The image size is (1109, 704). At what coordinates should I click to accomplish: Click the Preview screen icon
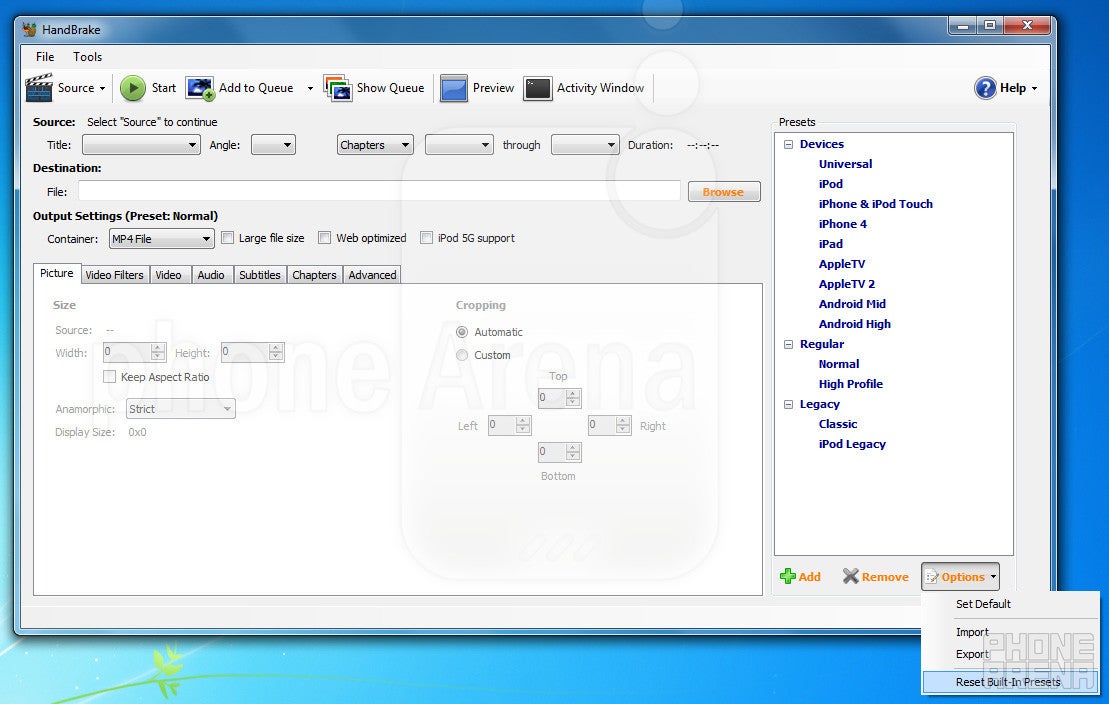pyautogui.click(x=453, y=88)
